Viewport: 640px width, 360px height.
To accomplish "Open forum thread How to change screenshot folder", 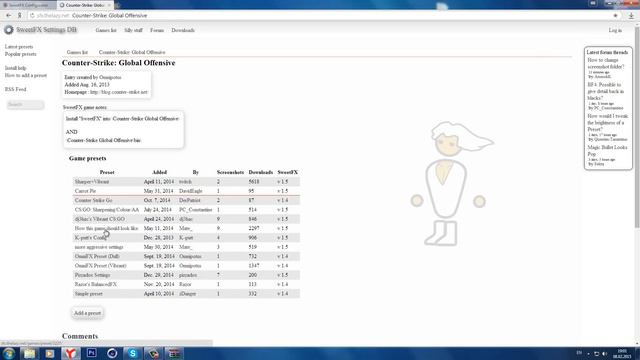I will pos(606,63).
